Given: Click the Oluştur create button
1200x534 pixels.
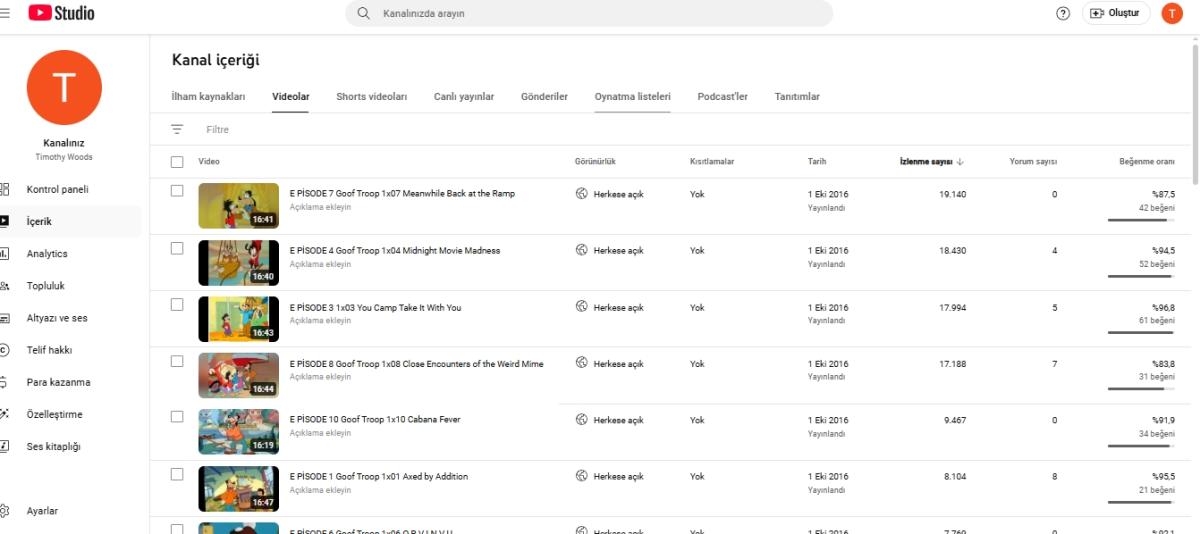Looking at the screenshot, I should (x=1116, y=13).
